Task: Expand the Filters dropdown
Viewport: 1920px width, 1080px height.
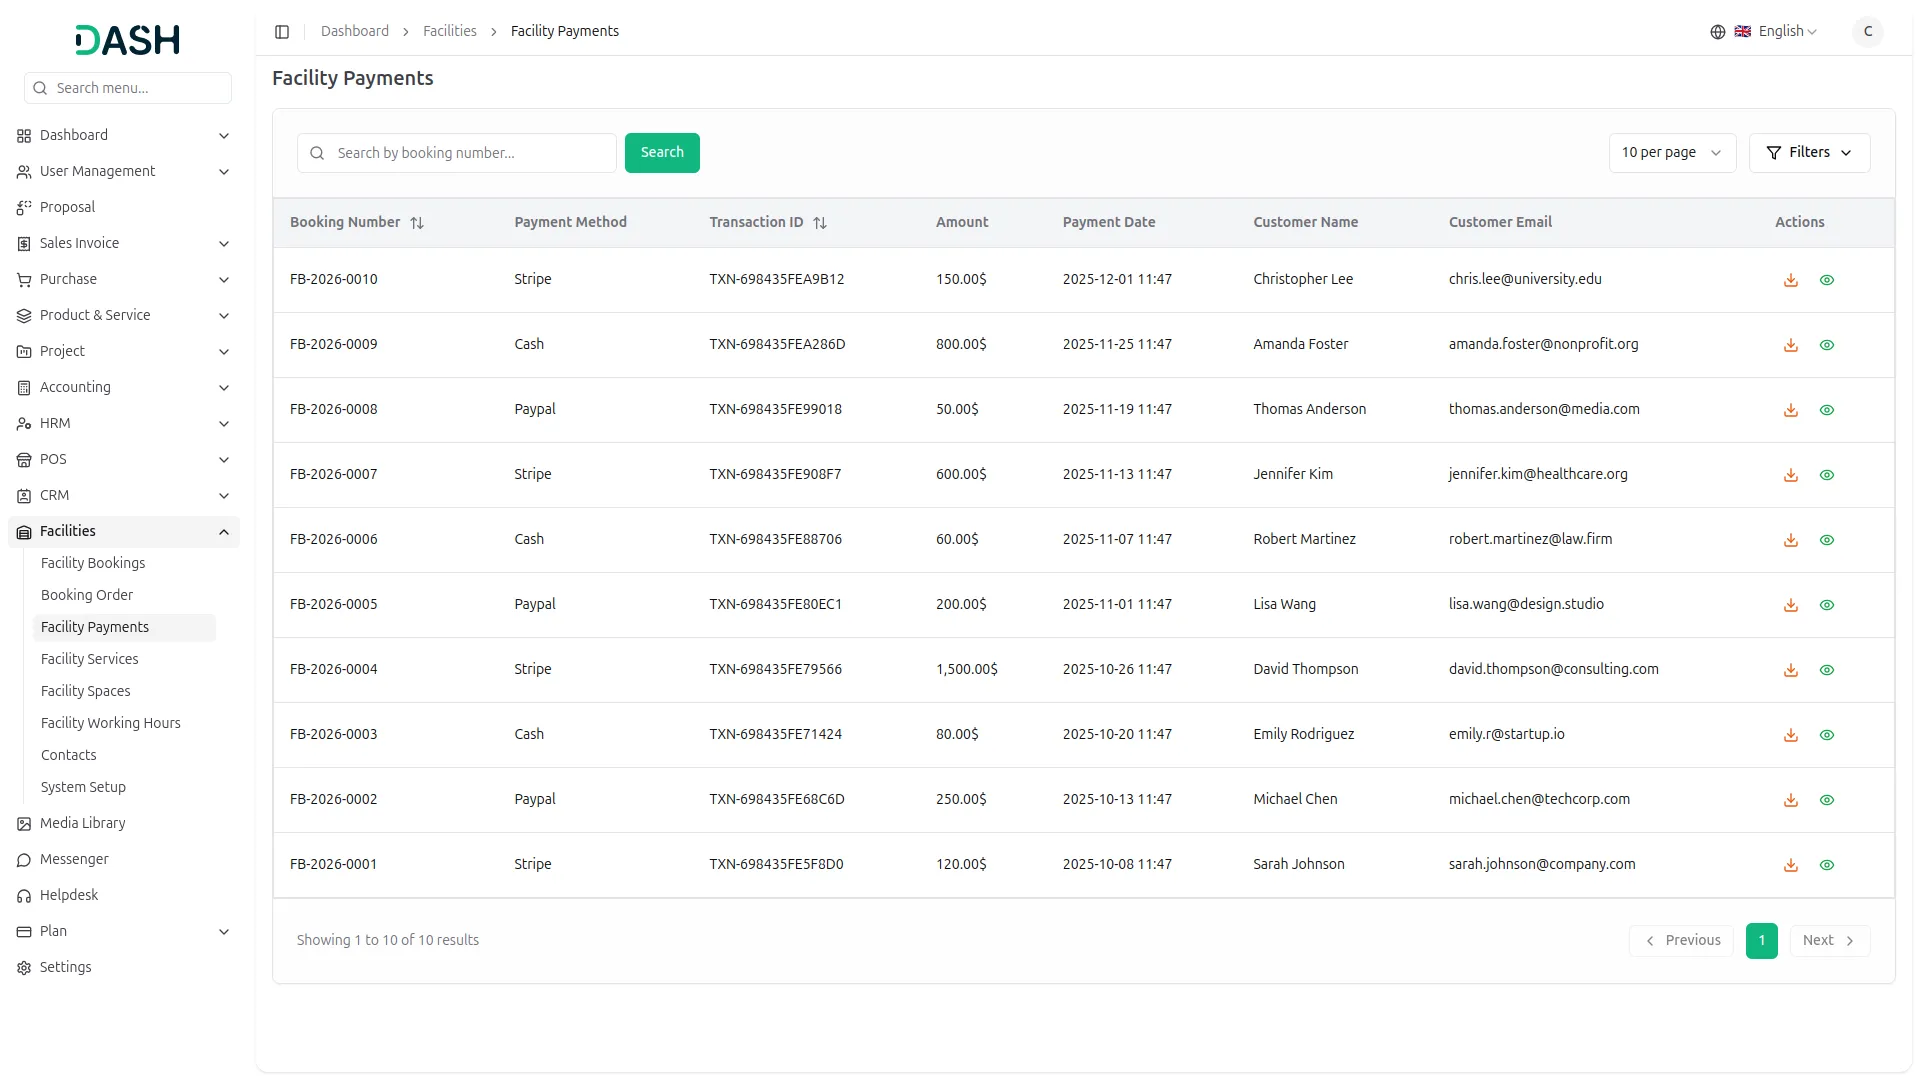Action: pyautogui.click(x=1809, y=153)
